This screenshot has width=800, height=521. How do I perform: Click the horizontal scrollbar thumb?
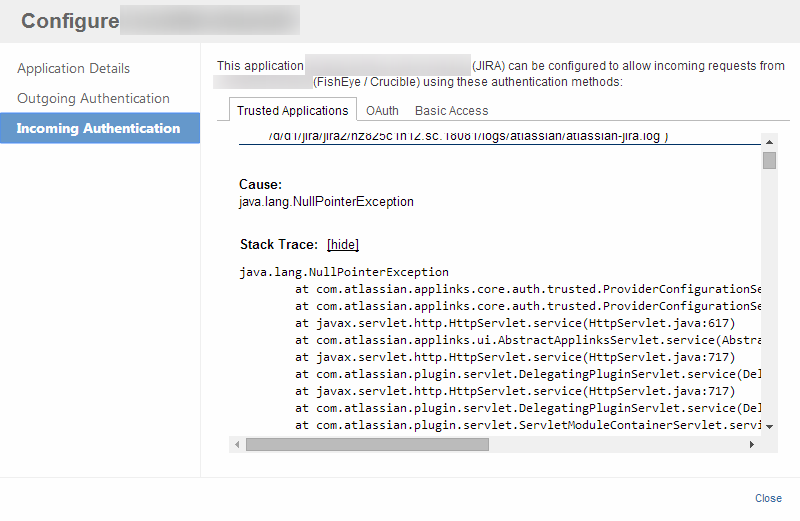(x=367, y=444)
